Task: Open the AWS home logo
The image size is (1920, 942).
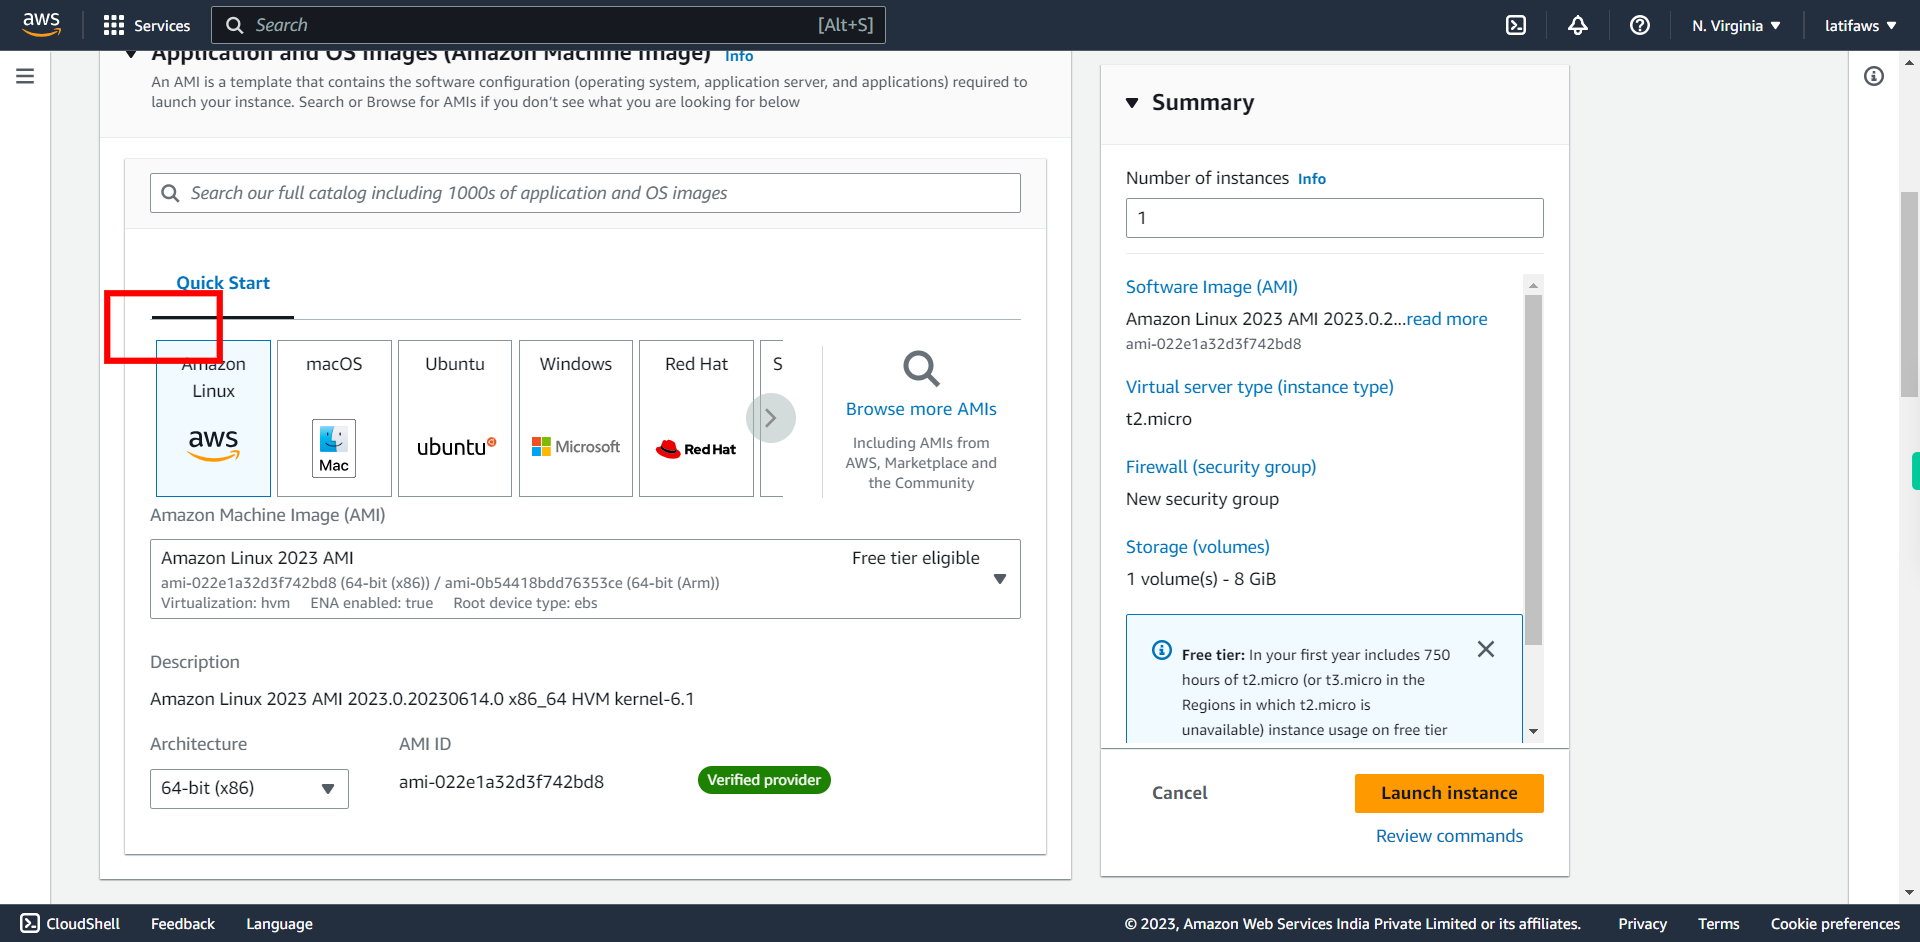Action: point(41,24)
